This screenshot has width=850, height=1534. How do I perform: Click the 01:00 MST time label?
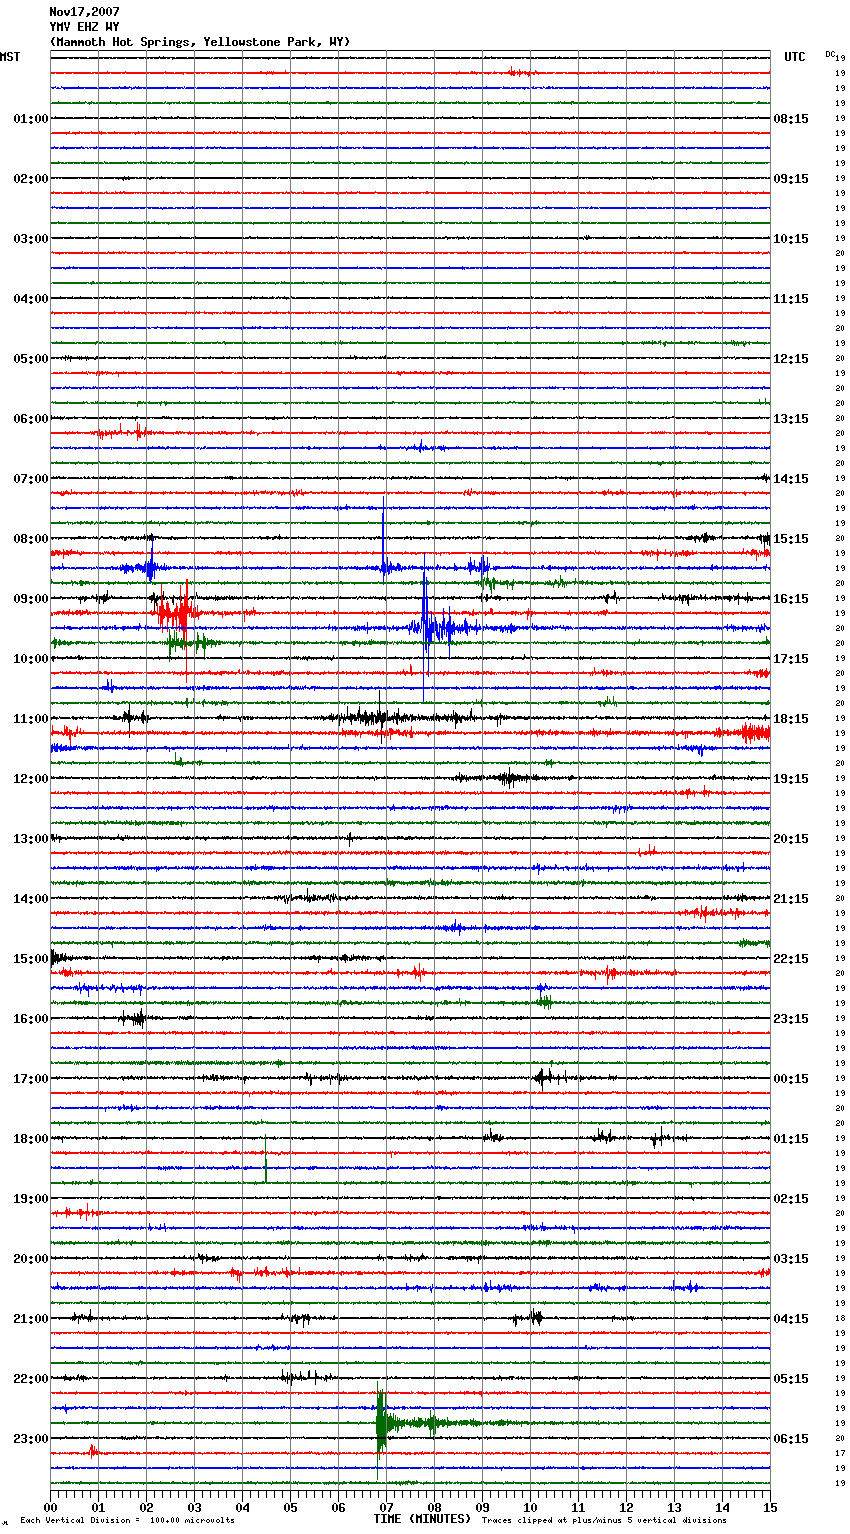tap(31, 119)
